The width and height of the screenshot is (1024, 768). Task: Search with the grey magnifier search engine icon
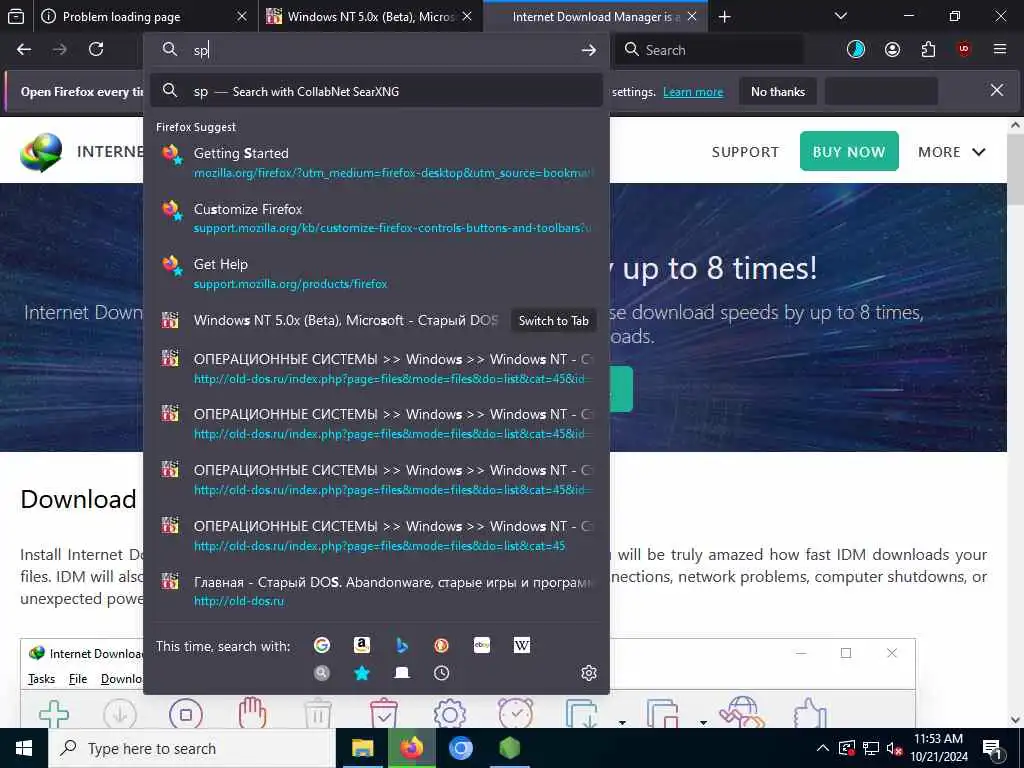coord(321,673)
